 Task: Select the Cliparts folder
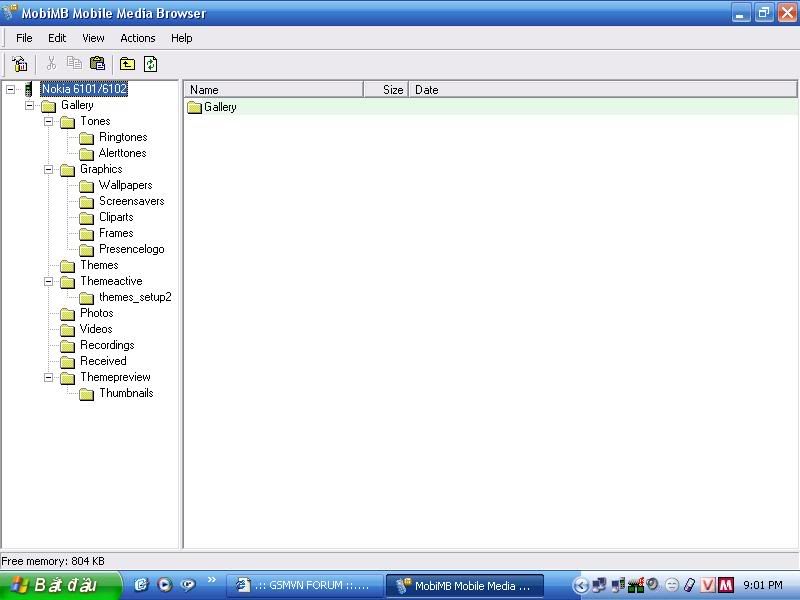click(116, 217)
